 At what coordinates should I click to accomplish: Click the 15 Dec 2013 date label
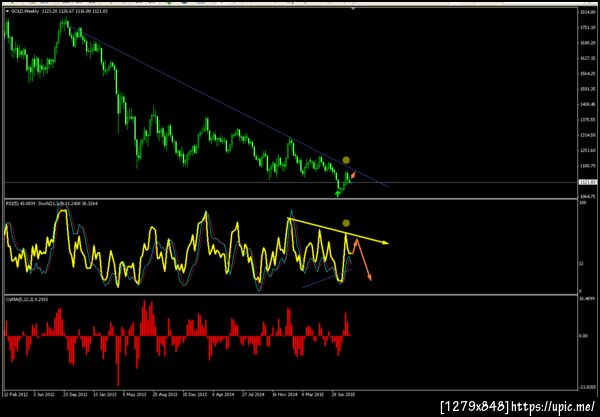tap(195, 394)
